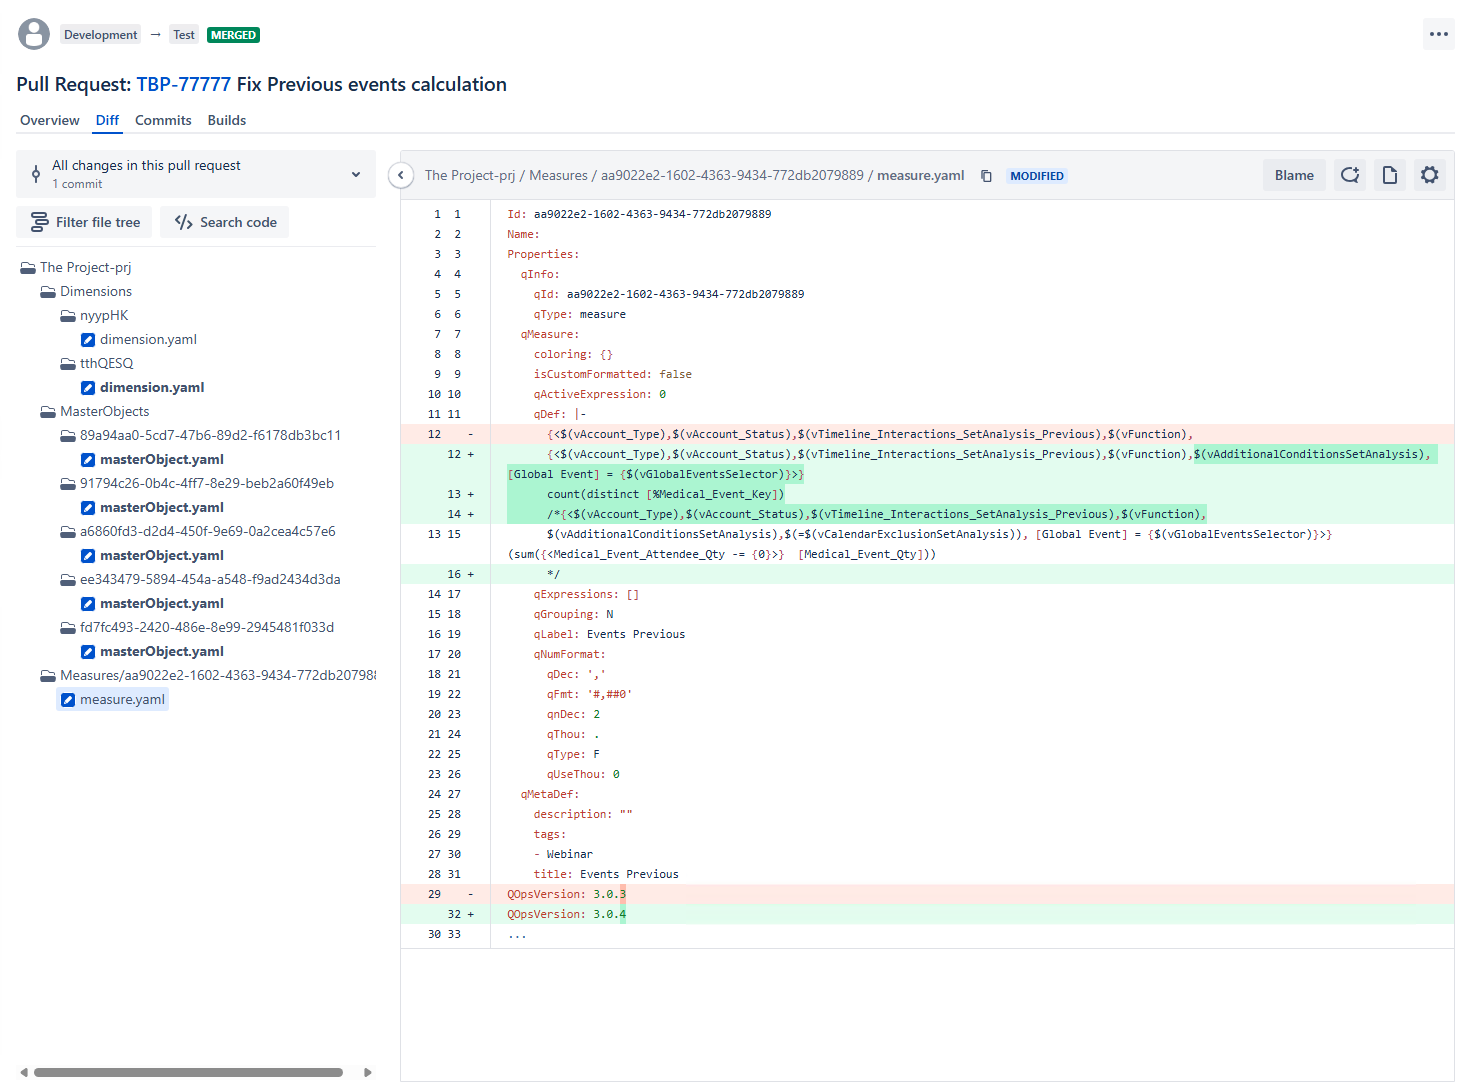Click the file icon of masterObject.yaml under 89a94aa0

pos(88,460)
